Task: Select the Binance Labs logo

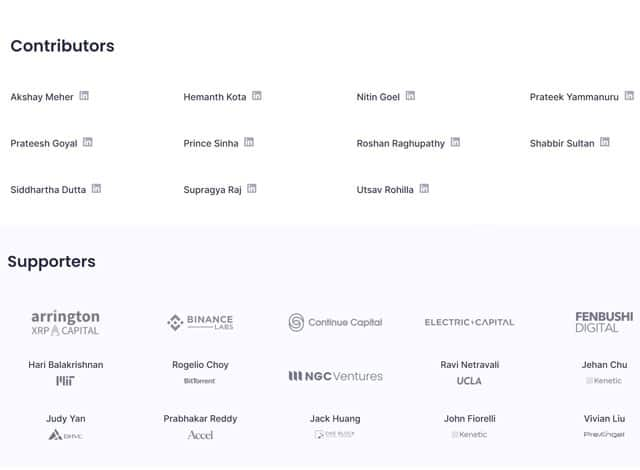Action: pos(200,322)
